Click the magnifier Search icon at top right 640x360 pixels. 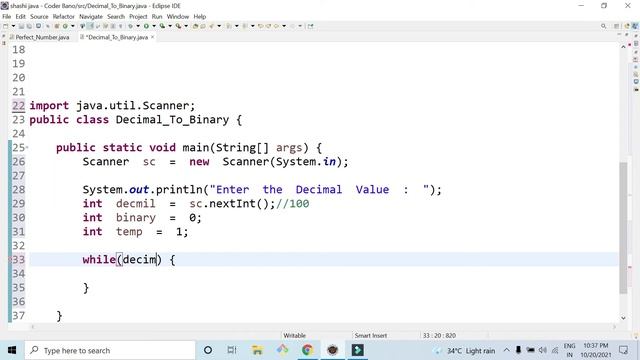tap(603, 26)
